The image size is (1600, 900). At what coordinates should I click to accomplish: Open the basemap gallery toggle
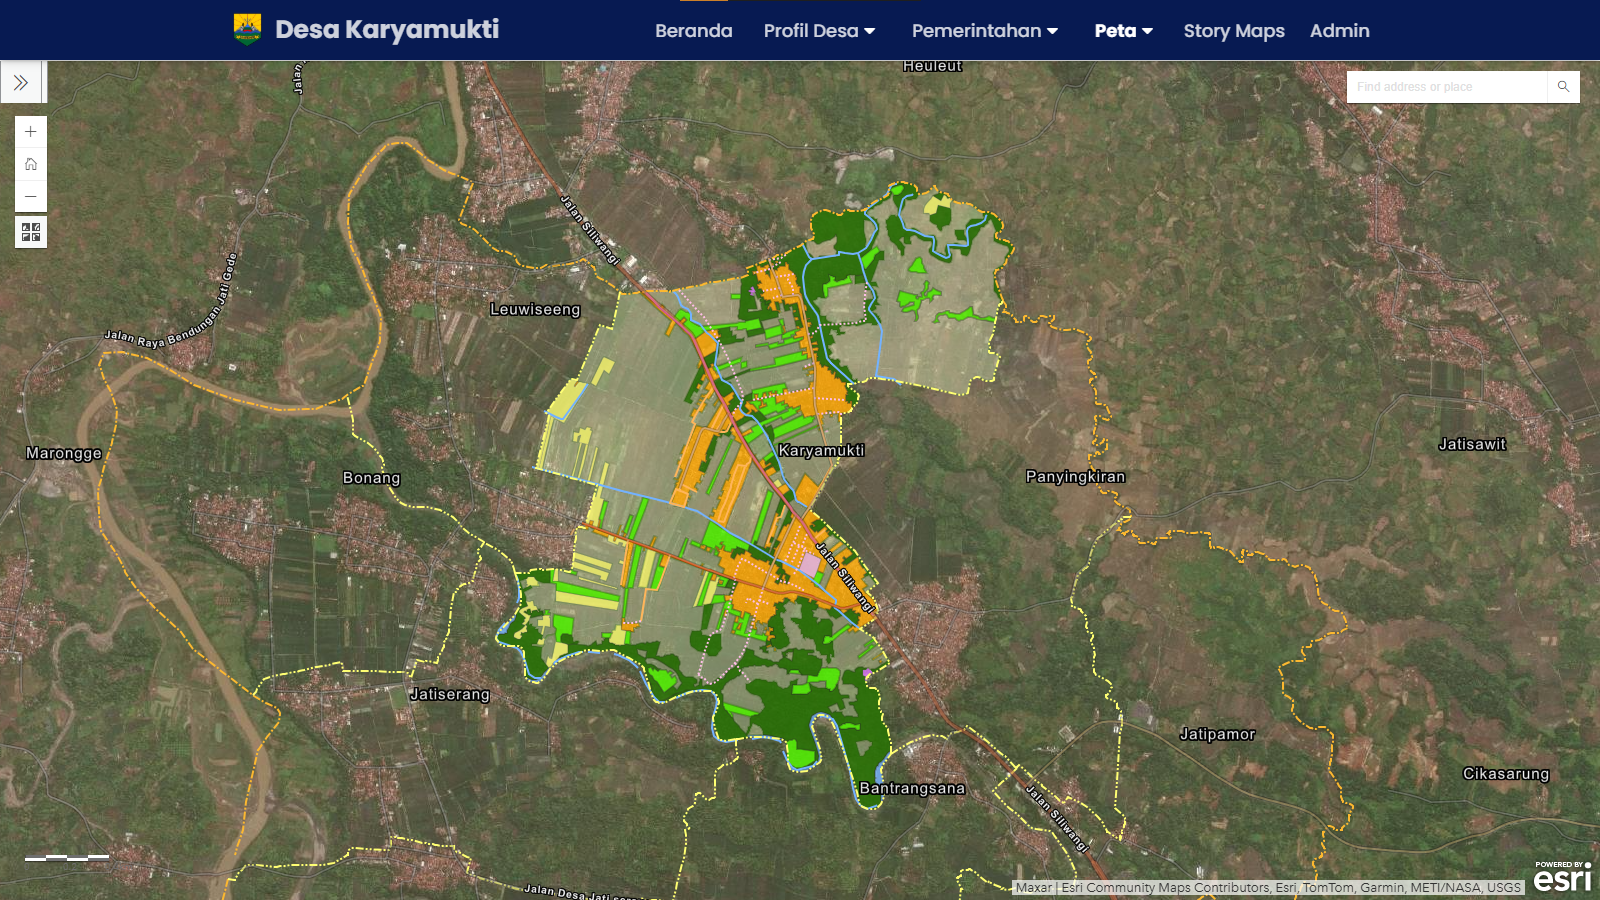[31, 232]
